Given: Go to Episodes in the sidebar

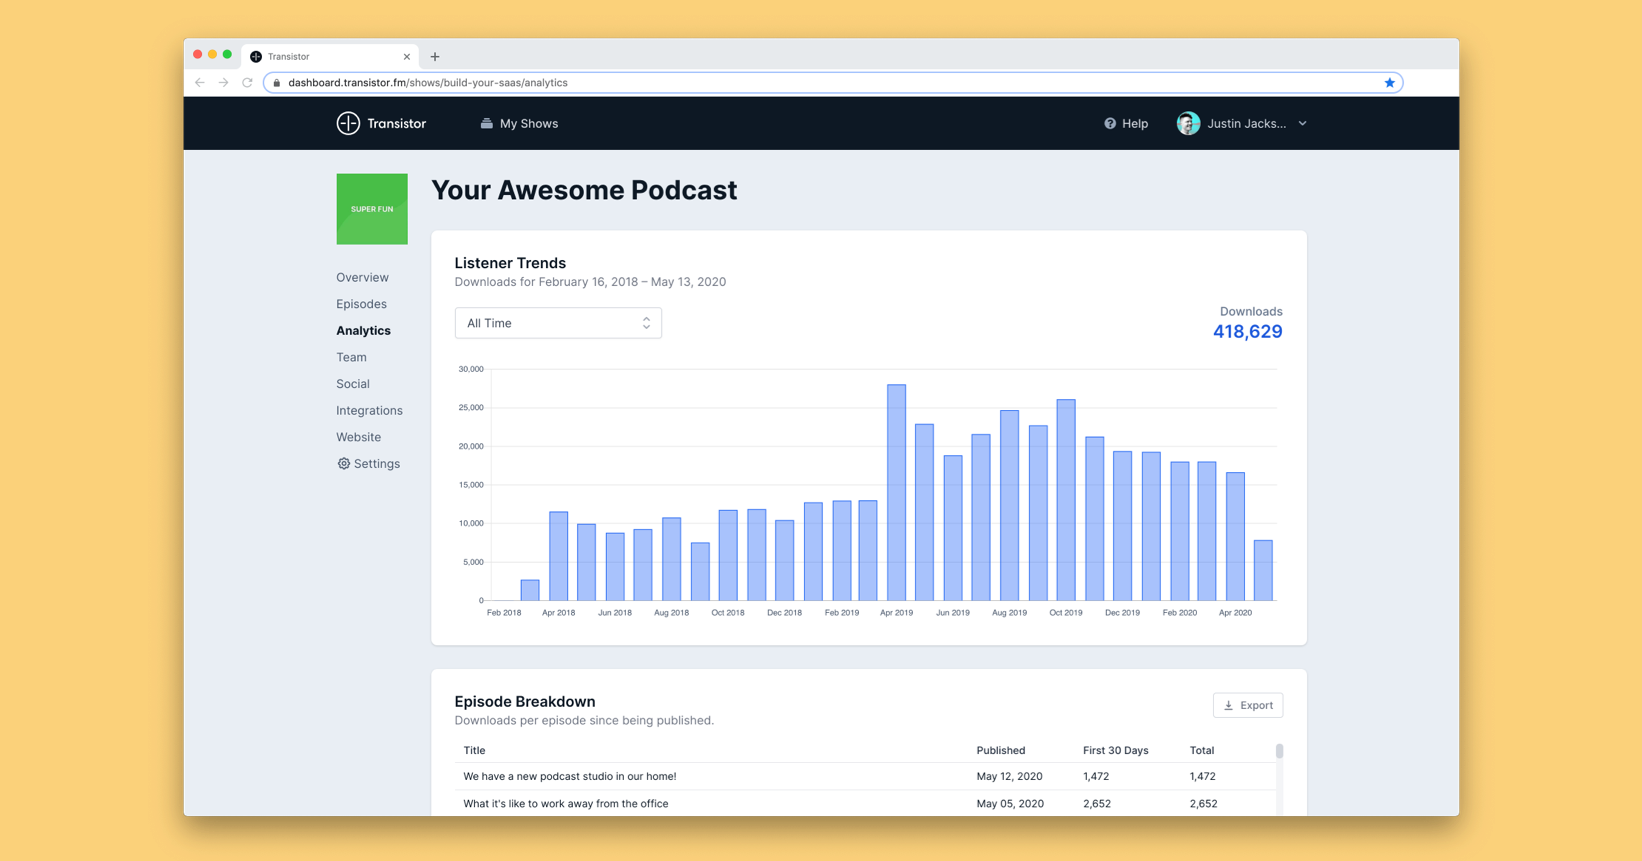Looking at the screenshot, I should (361, 304).
